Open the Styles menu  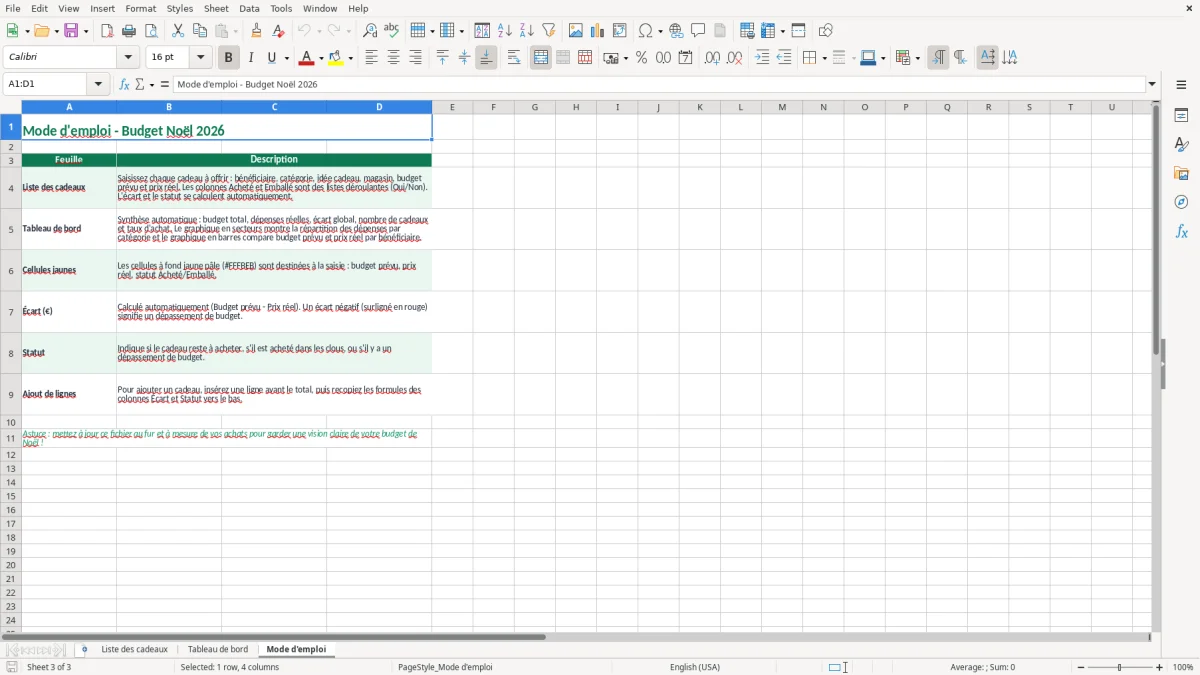180,8
